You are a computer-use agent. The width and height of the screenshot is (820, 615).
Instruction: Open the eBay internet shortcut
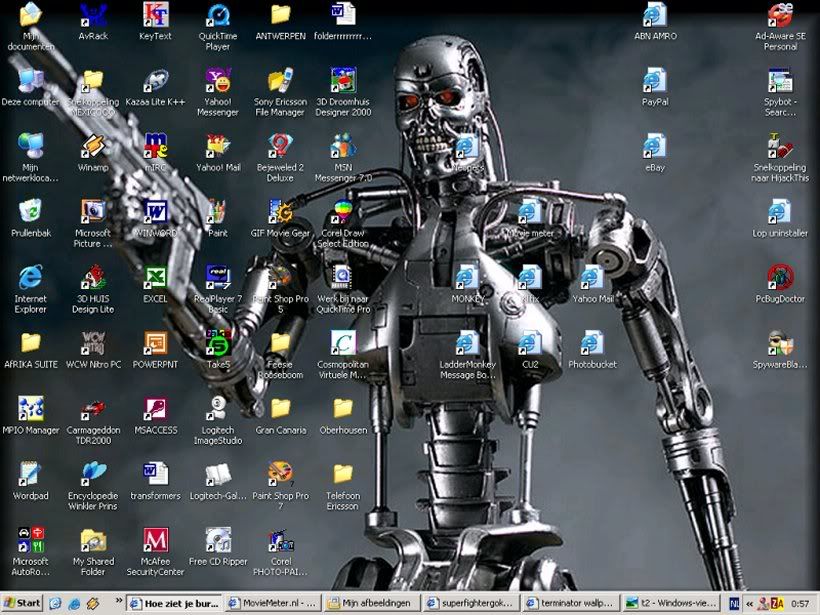click(x=654, y=147)
